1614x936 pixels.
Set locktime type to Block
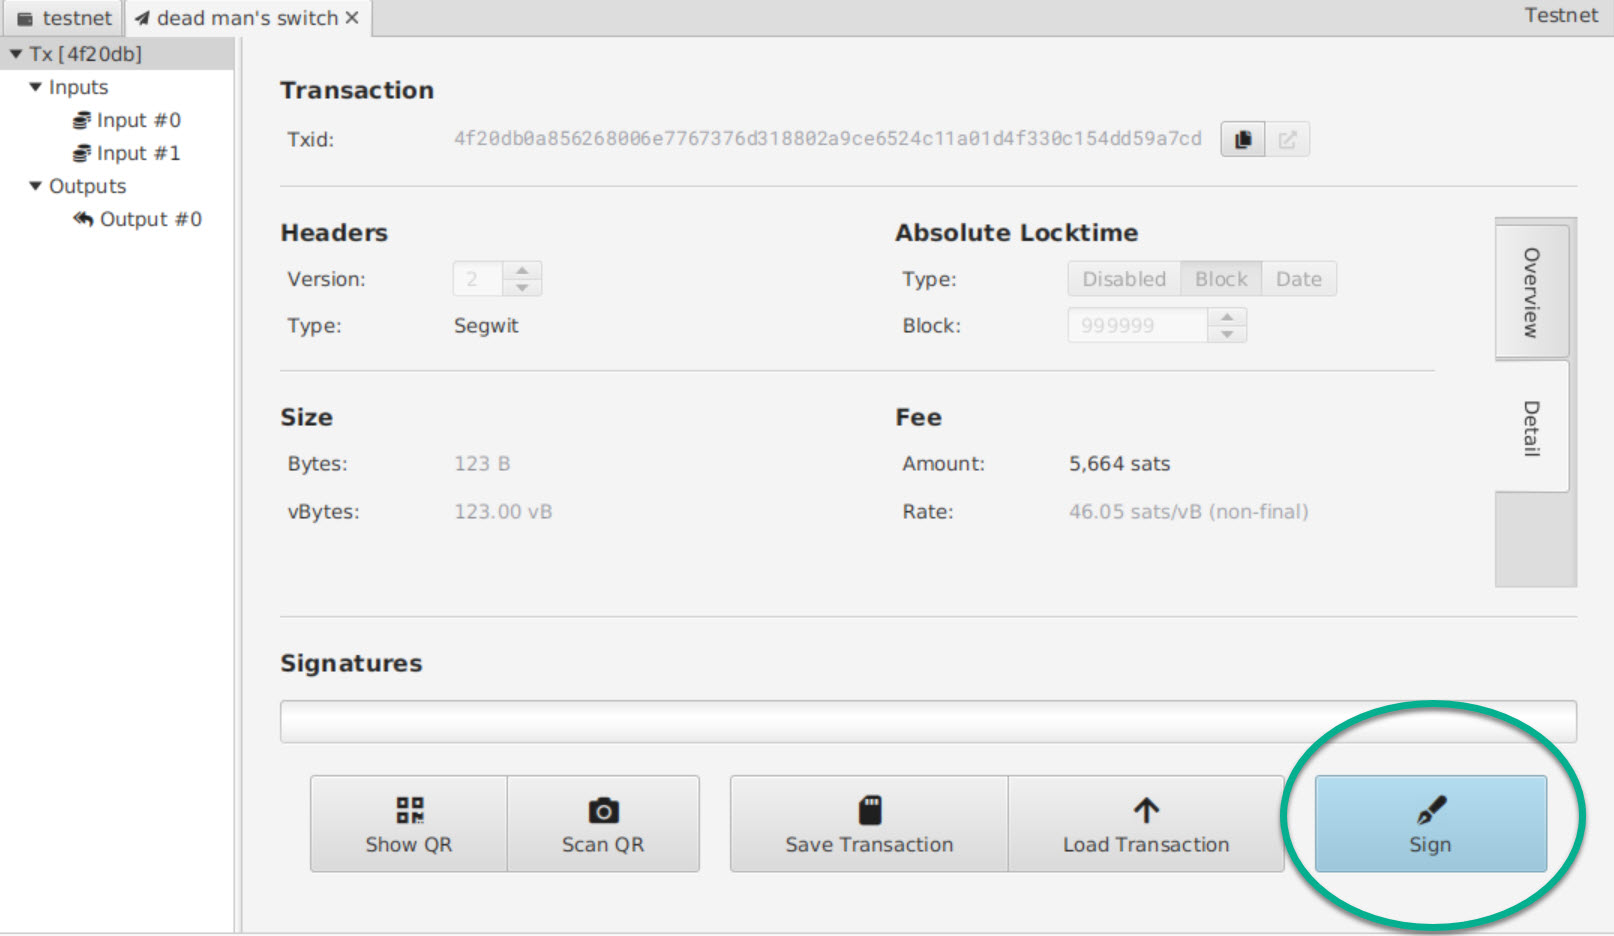(x=1221, y=279)
